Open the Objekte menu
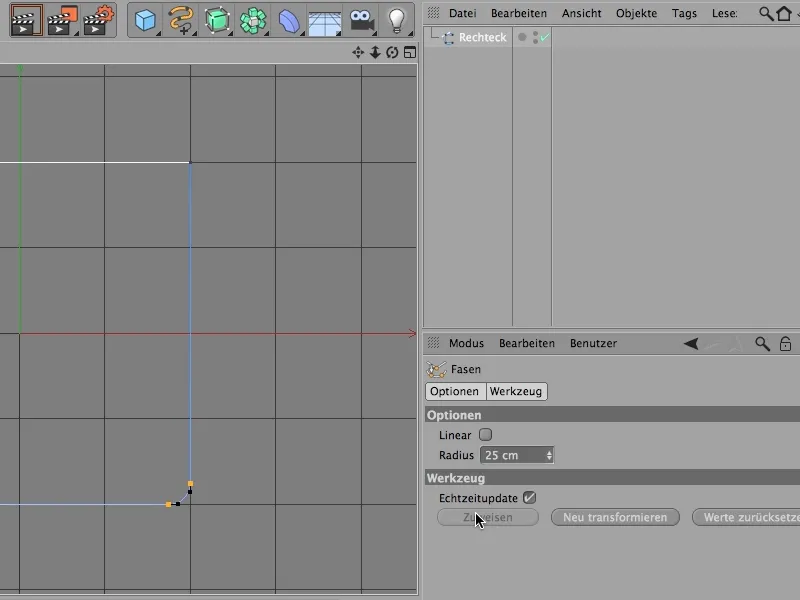This screenshot has height=600, width=800. coord(636,13)
